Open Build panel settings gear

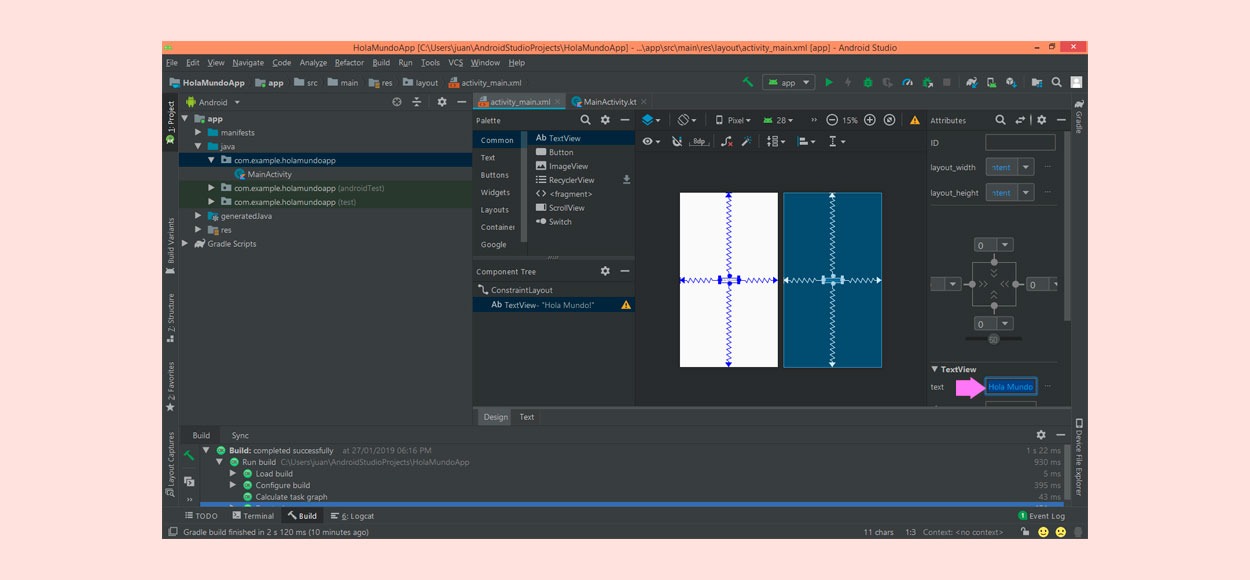coord(1041,435)
